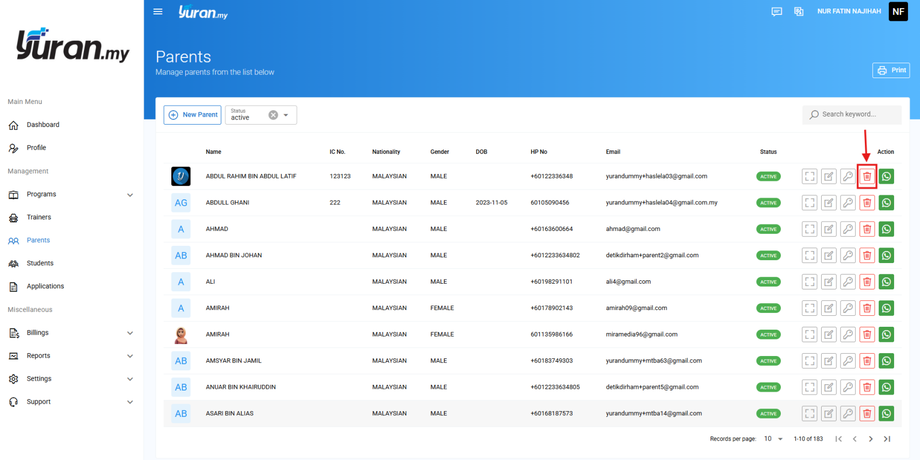Click the translate icon in header
Viewport: 920px width, 460px height.
tap(799, 12)
